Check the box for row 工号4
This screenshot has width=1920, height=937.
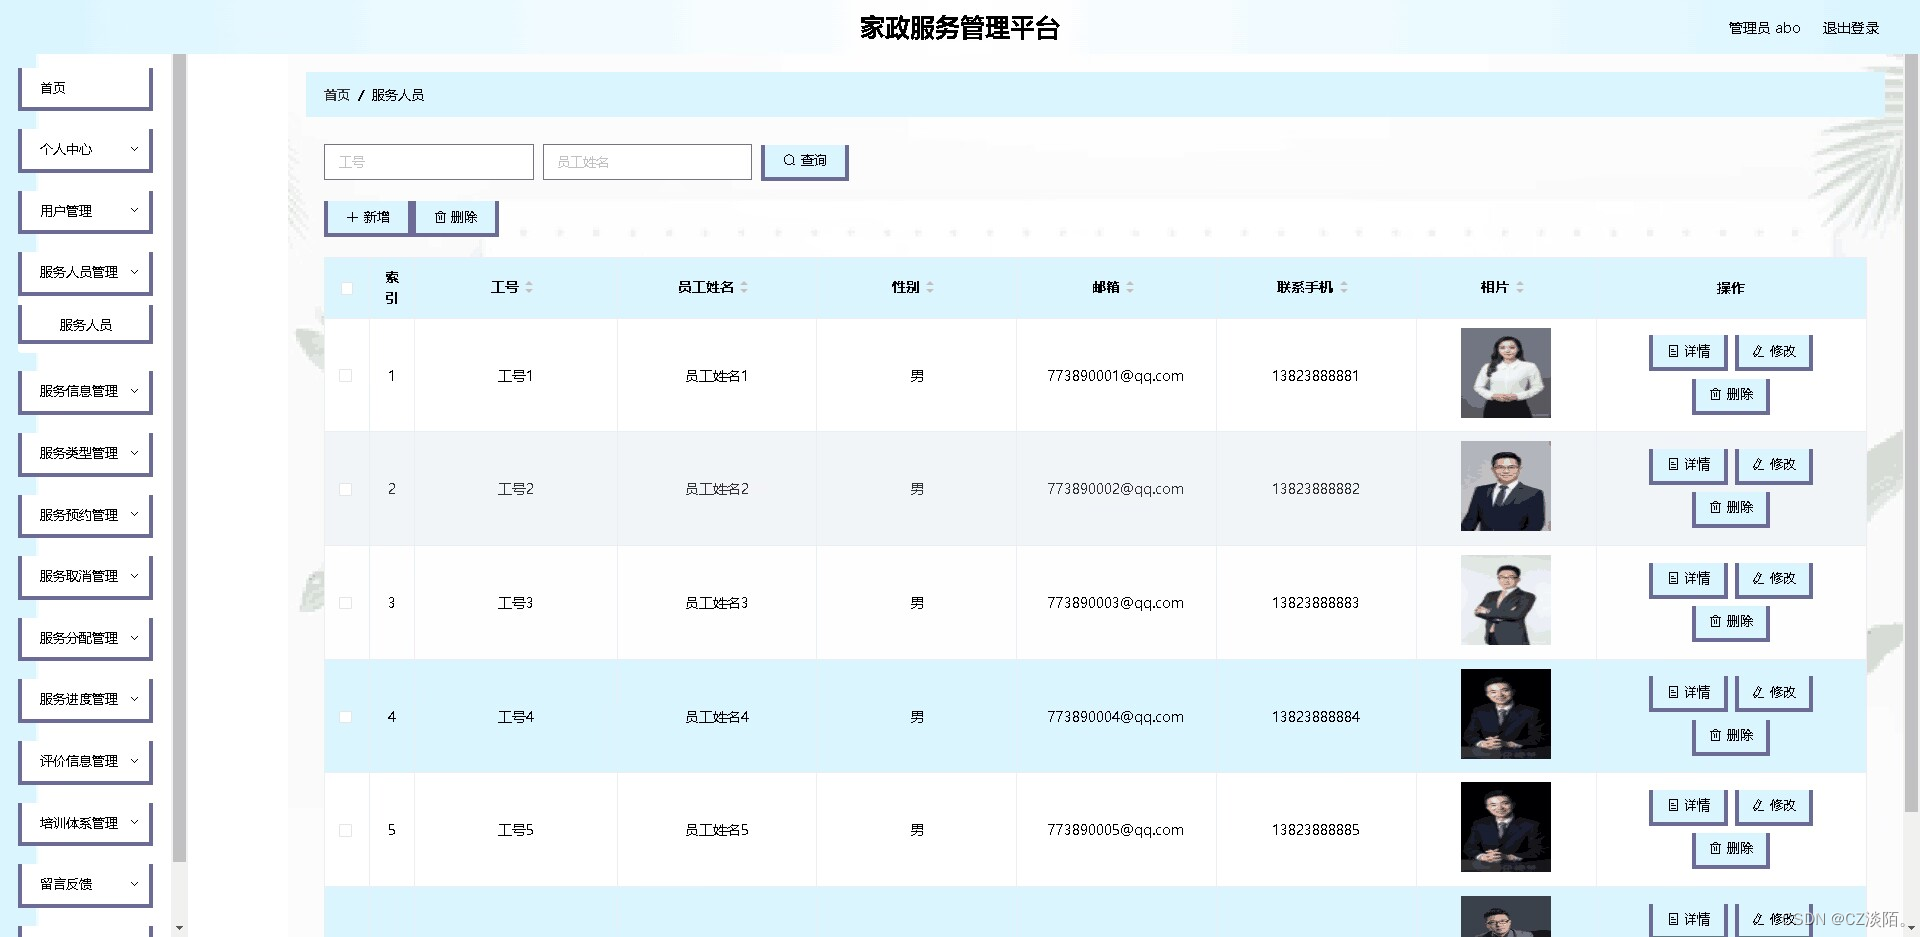point(346,717)
